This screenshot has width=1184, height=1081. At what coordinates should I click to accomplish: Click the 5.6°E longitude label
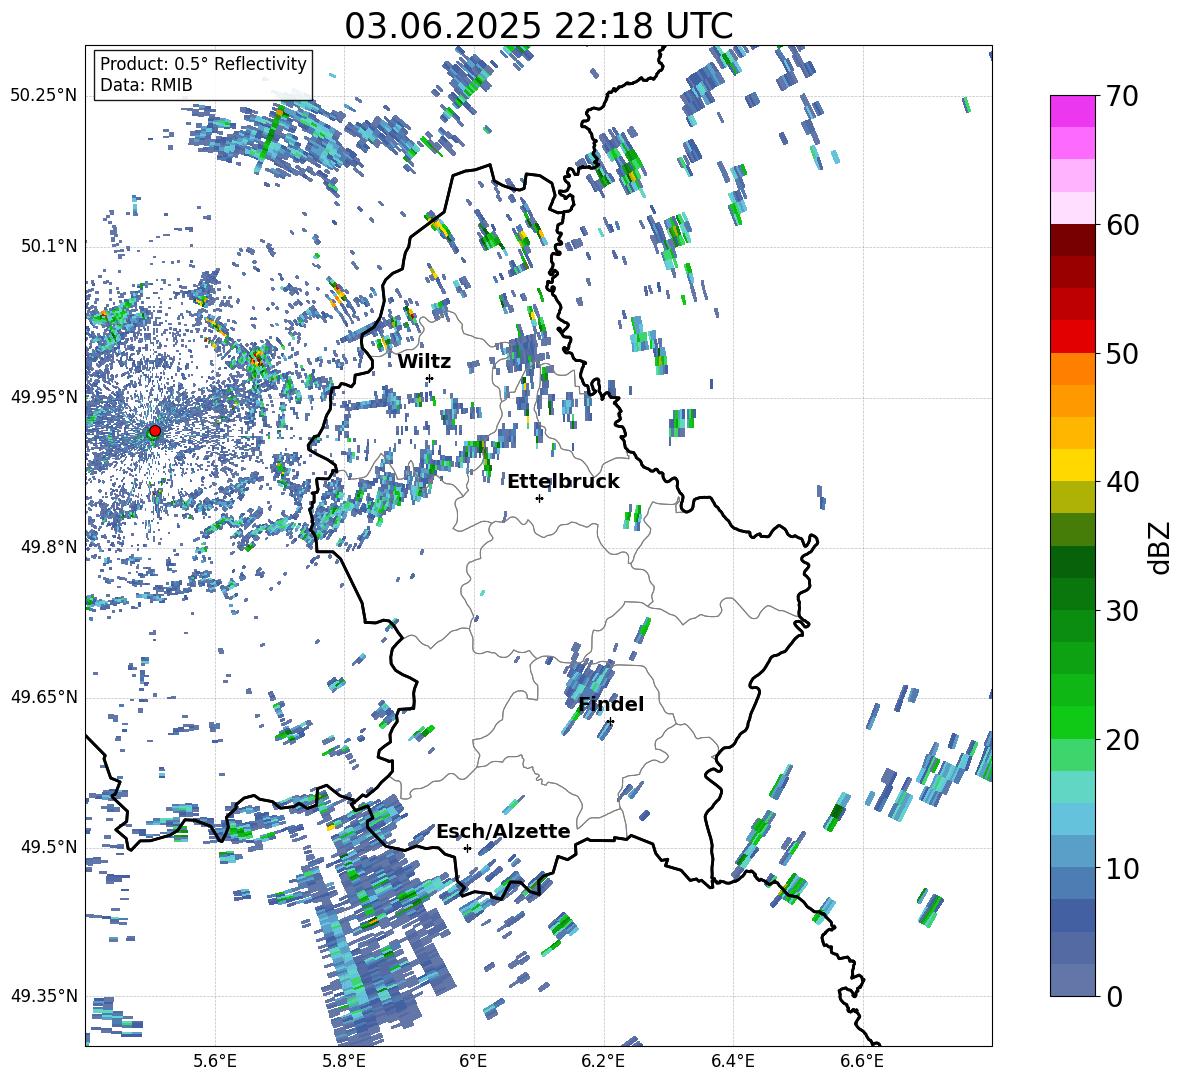point(215,1061)
